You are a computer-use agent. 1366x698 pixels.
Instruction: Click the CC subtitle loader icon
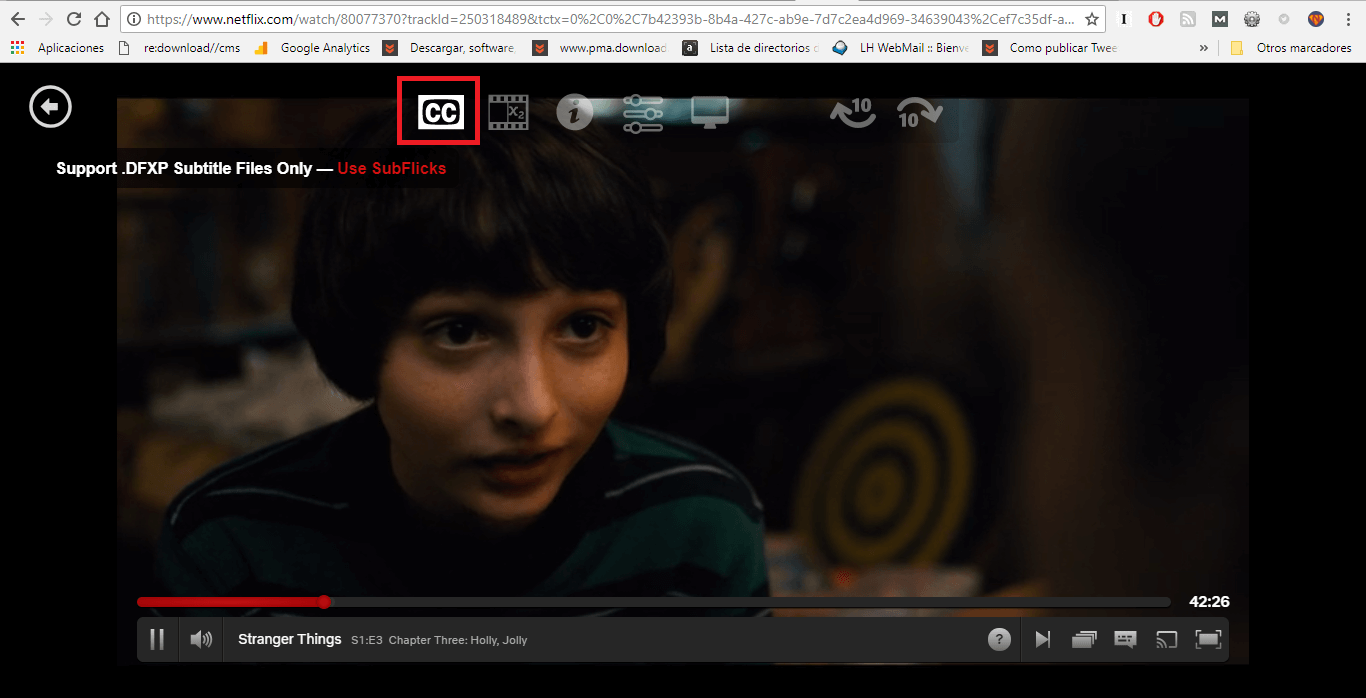[x=440, y=112]
